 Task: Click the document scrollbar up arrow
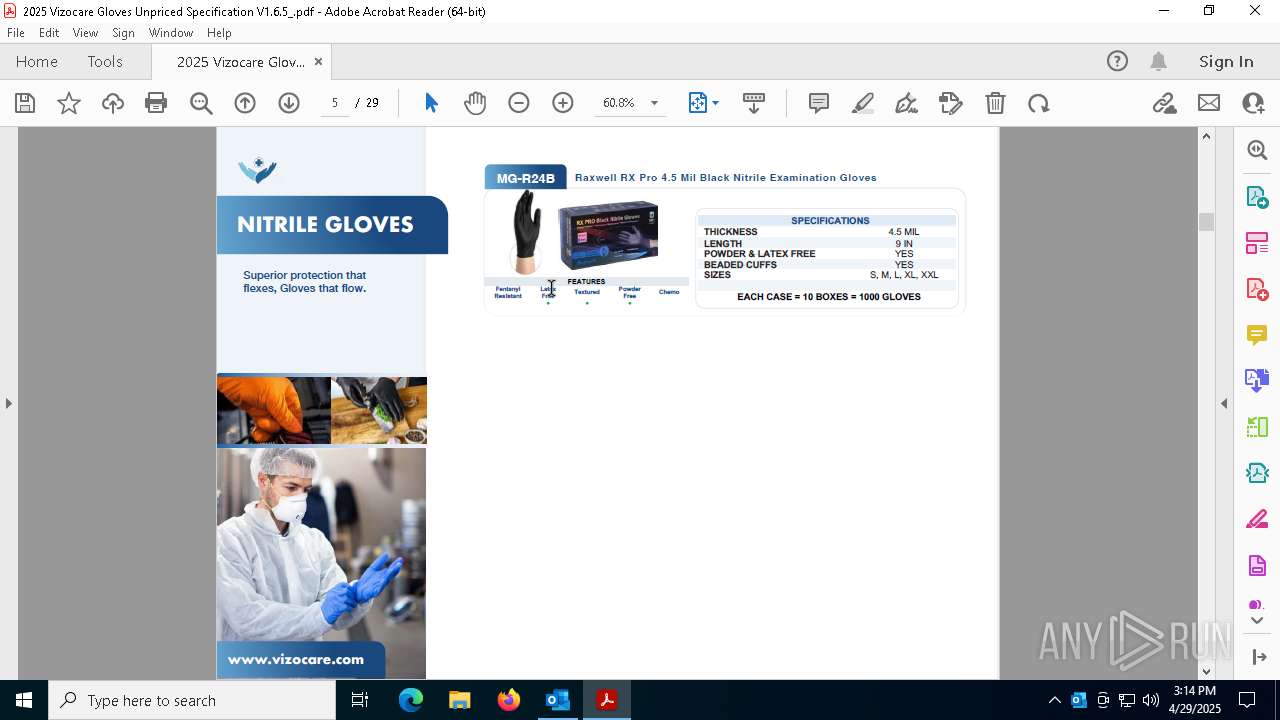point(1206,136)
